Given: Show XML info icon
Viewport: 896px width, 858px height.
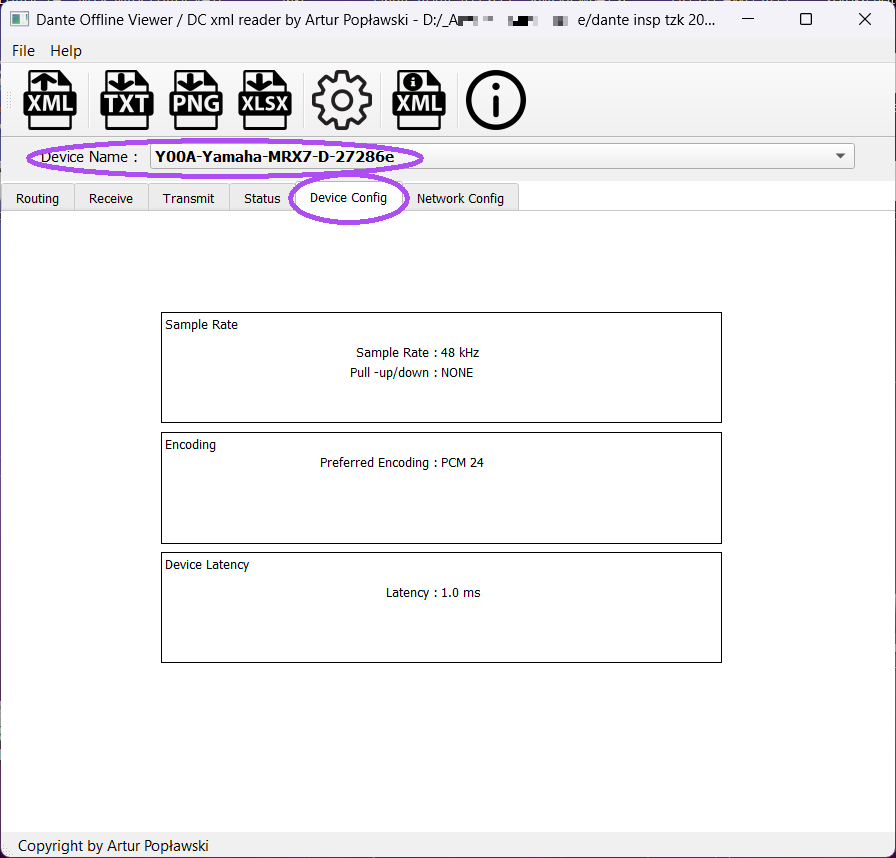Looking at the screenshot, I should click(419, 100).
